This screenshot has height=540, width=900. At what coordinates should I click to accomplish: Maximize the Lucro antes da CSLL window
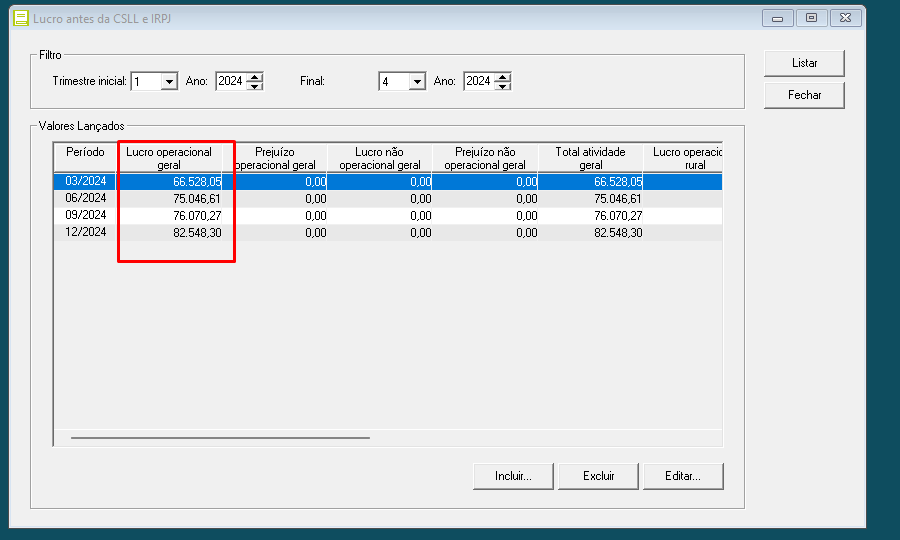[x=811, y=18]
